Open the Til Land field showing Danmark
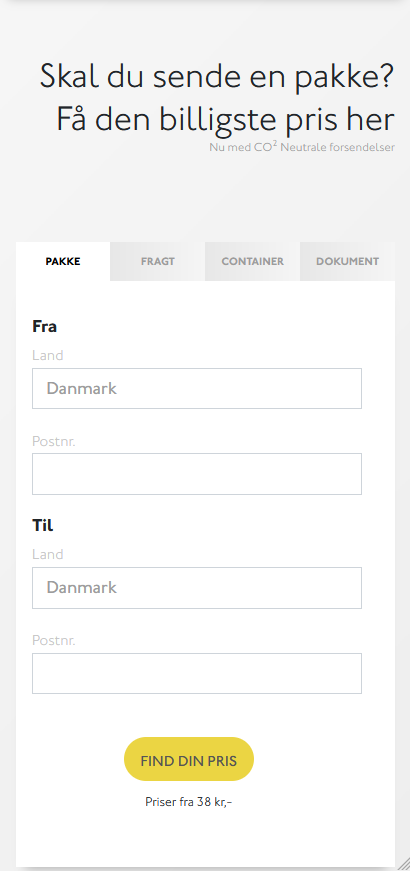Viewport: 410px width, 871px height. [197, 588]
